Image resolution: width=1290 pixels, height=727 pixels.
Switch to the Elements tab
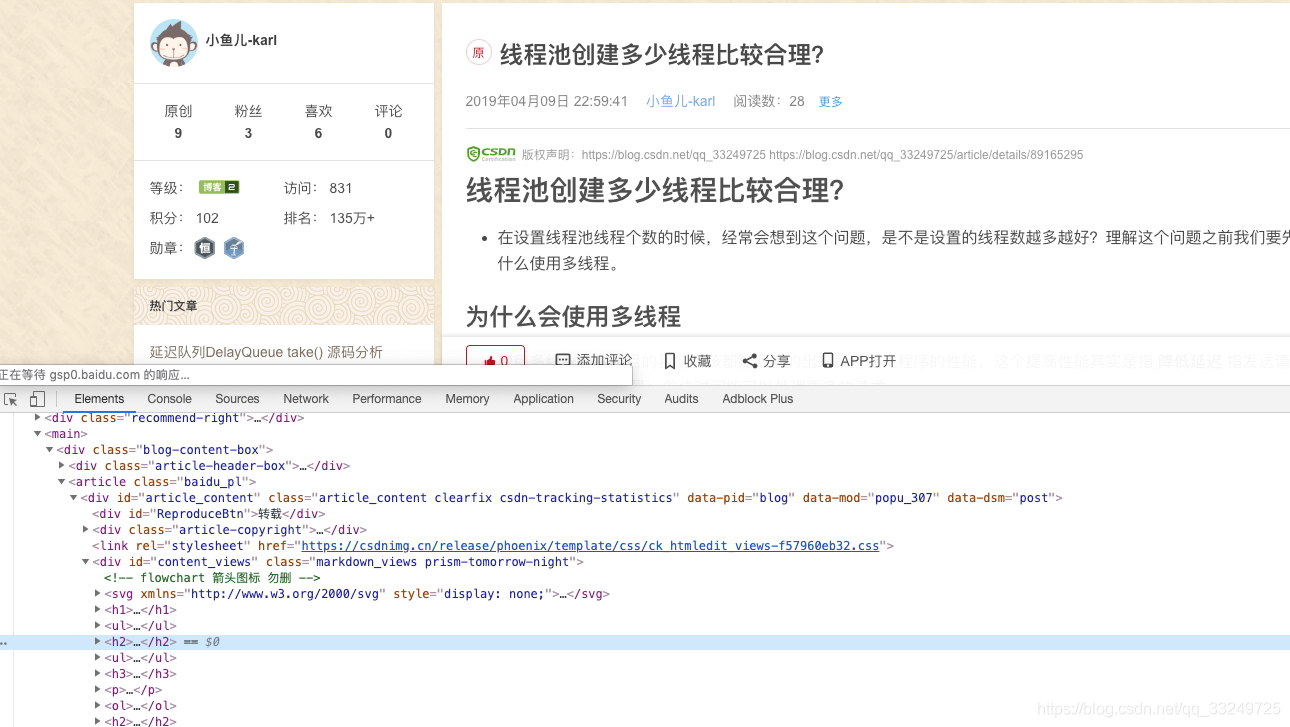tap(99, 398)
